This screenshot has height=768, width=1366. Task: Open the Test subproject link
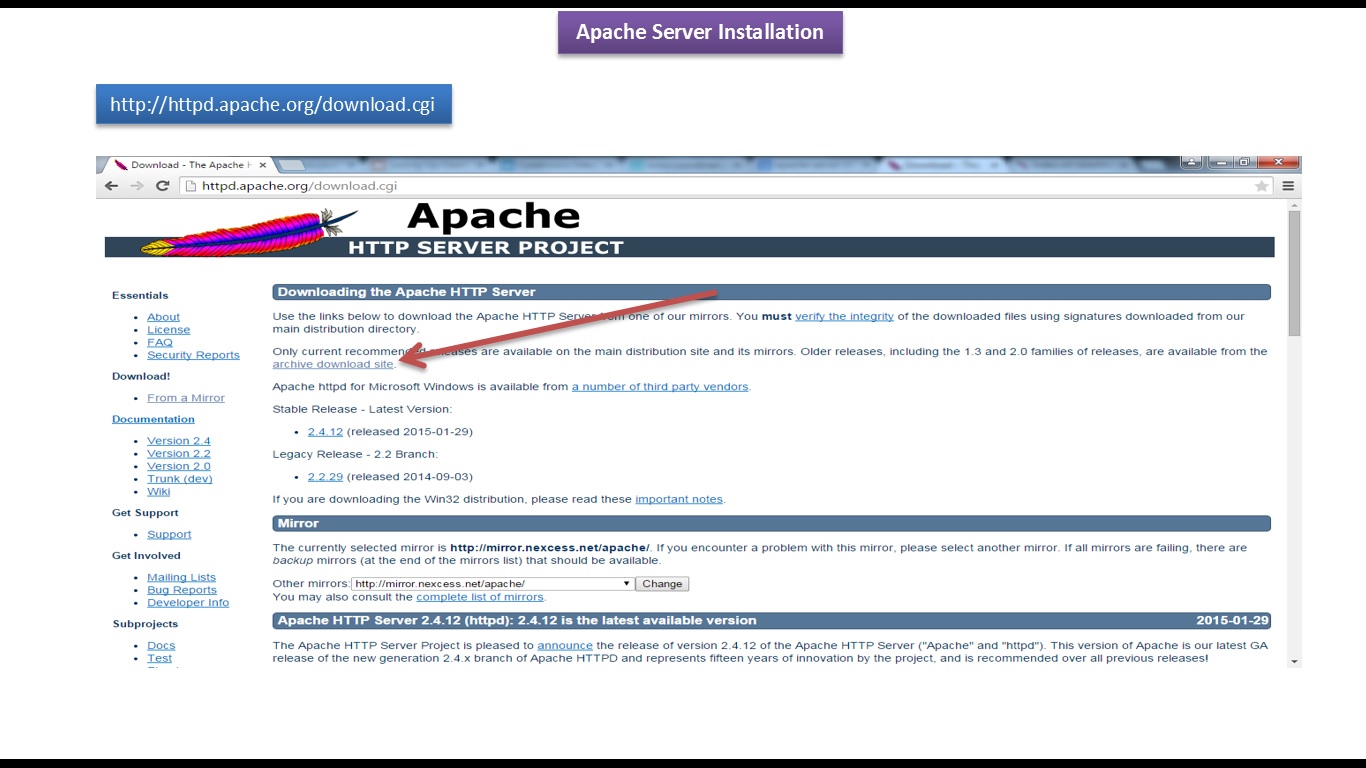[159, 658]
